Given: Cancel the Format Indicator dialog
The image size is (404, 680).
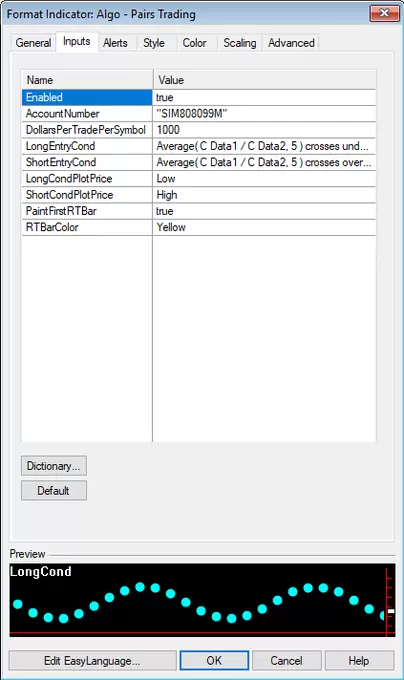Looking at the screenshot, I should (x=287, y=660).
